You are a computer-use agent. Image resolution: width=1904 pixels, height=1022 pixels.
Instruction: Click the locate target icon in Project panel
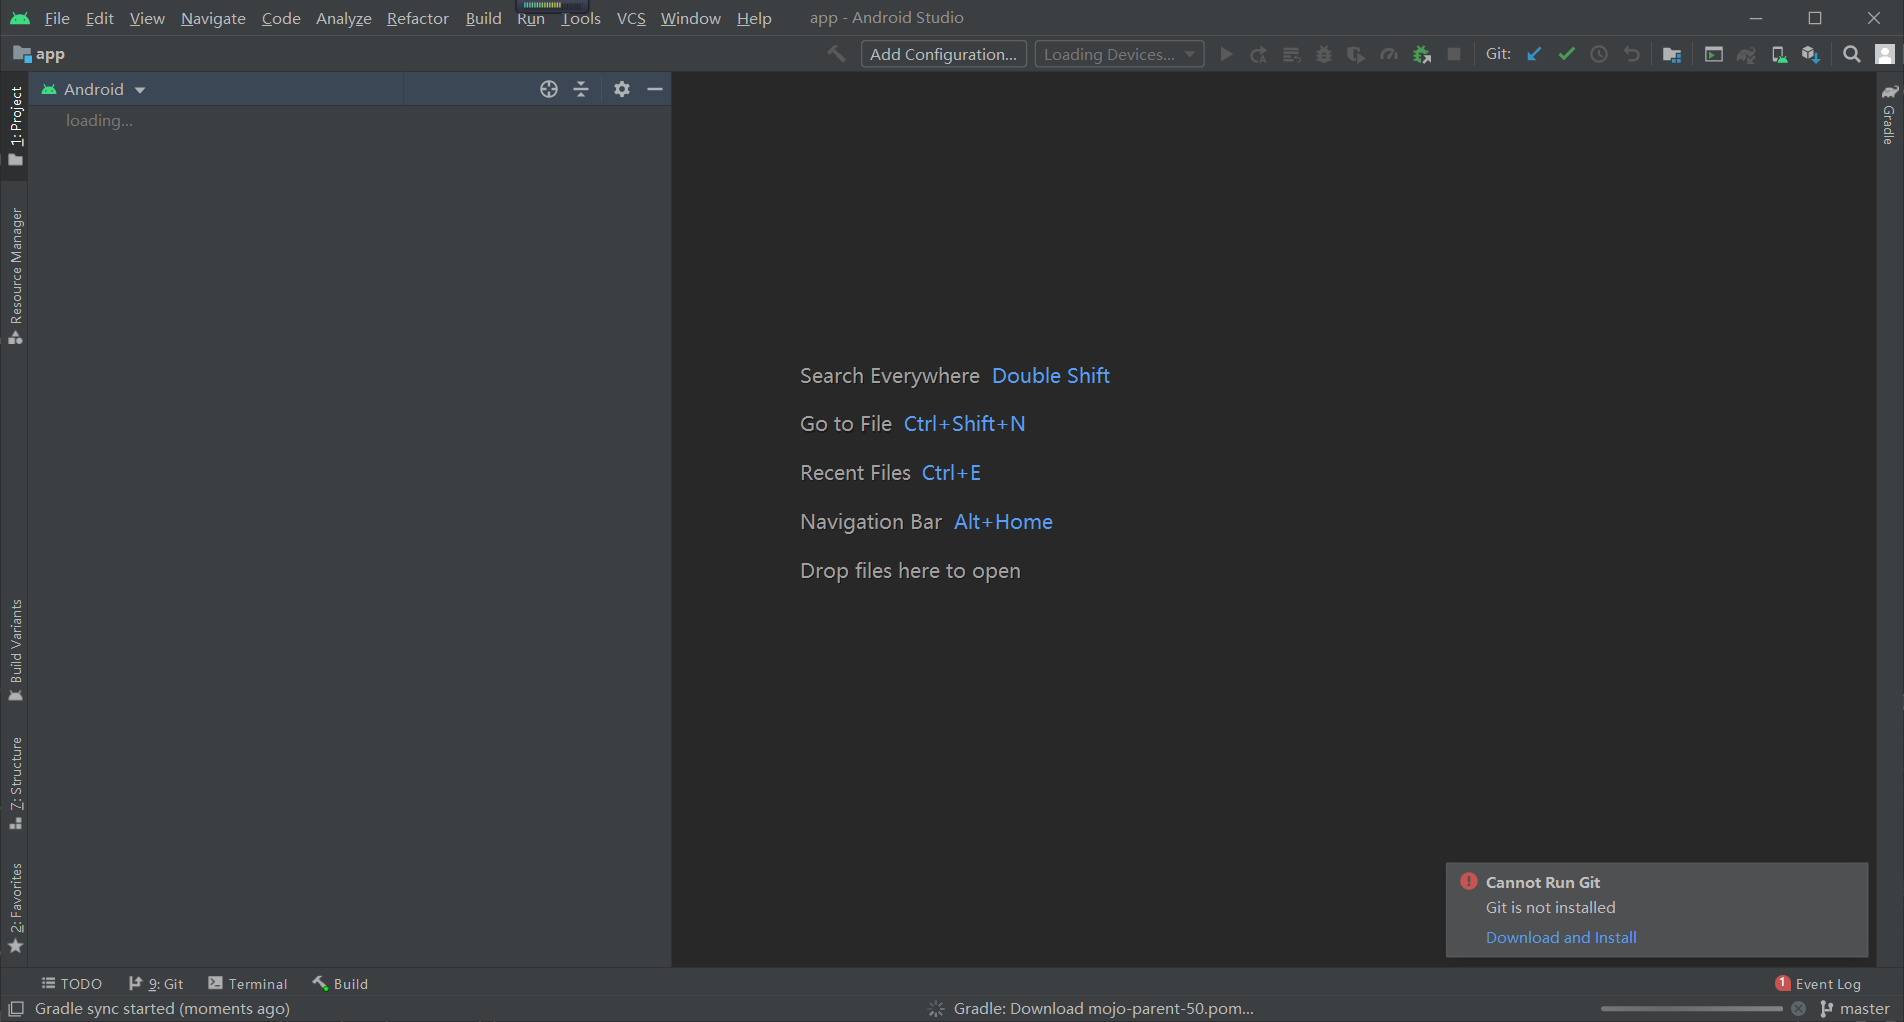tap(549, 89)
